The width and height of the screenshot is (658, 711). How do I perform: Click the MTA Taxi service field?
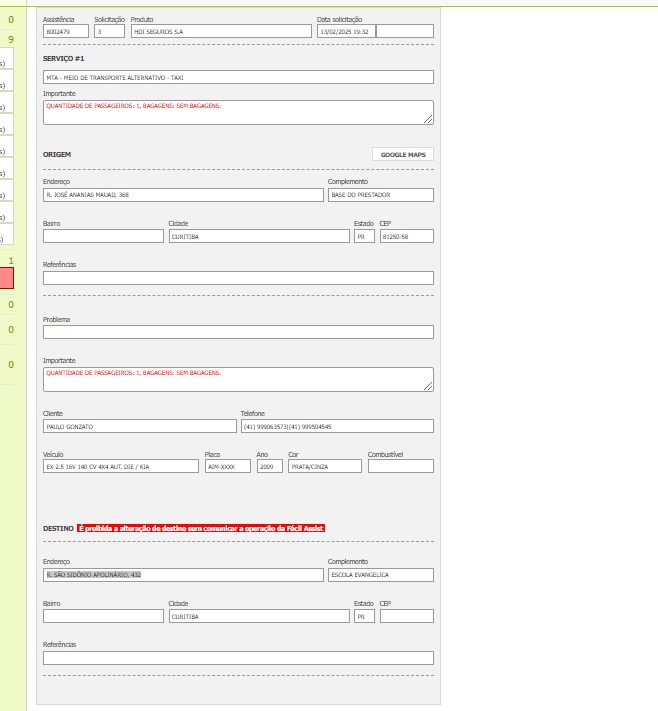point(238,77)
